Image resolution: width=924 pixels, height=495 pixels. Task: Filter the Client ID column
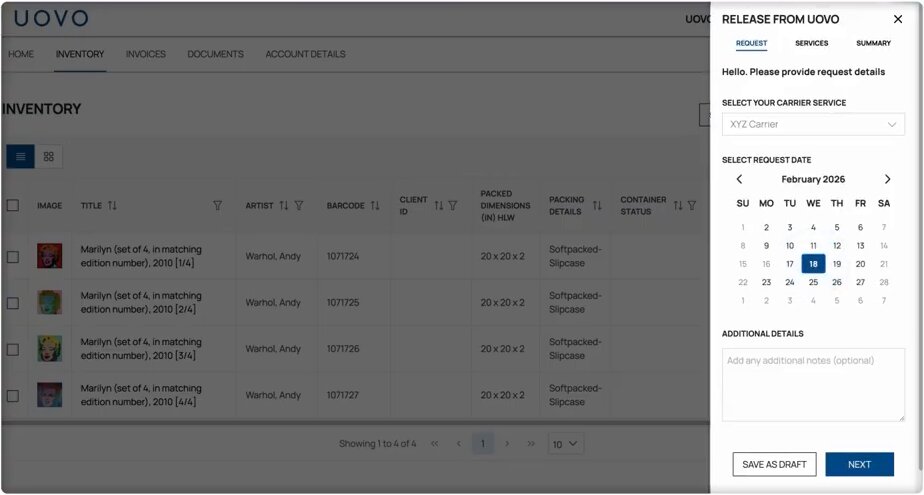(x=453, y=206)
